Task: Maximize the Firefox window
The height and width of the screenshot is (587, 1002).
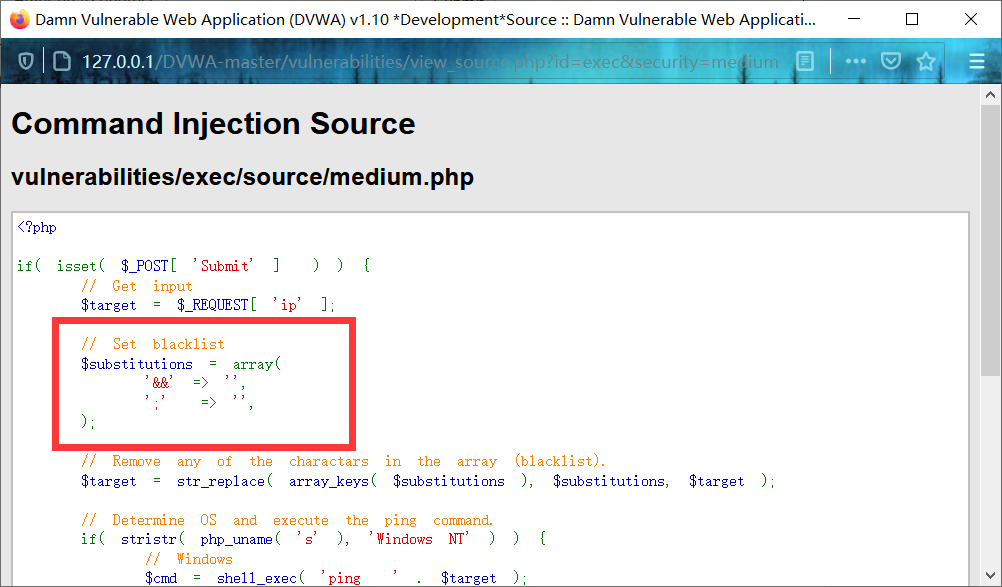Action: pyautogui.click(x=912, y=19)
